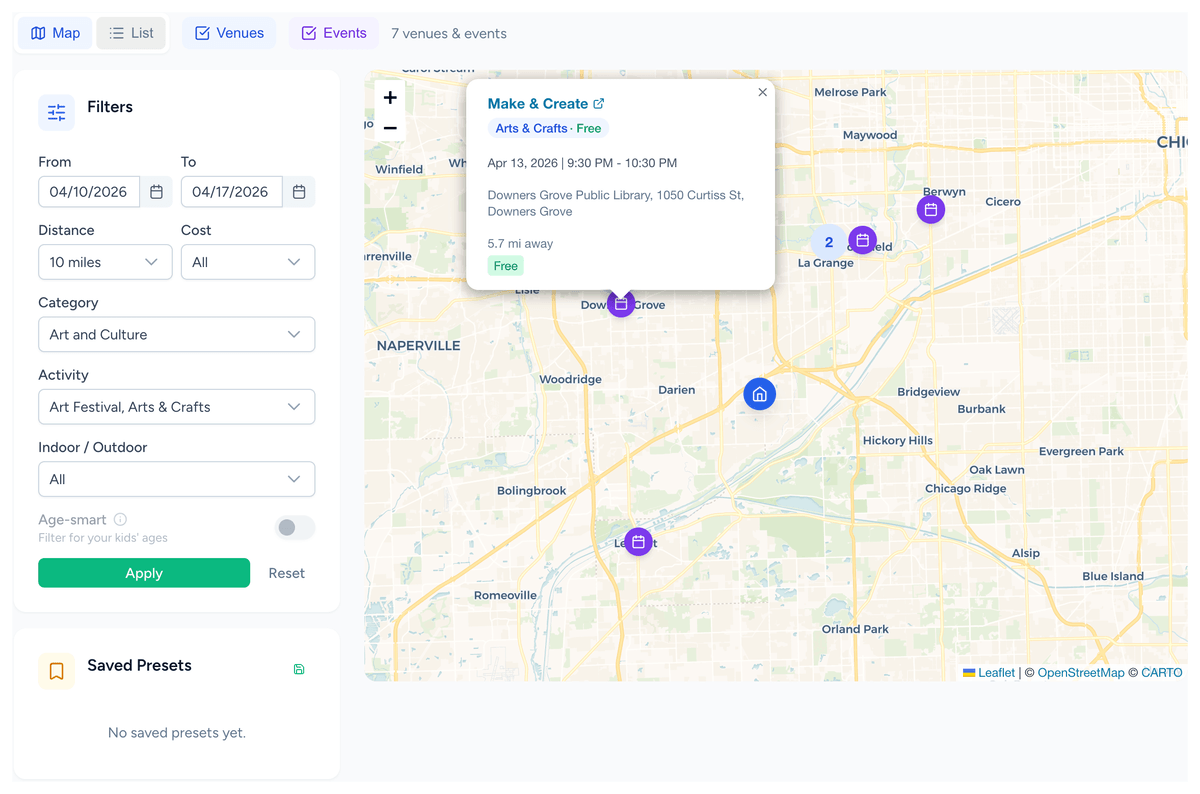Select the event marker near La Grange

(x=862, y=240)
